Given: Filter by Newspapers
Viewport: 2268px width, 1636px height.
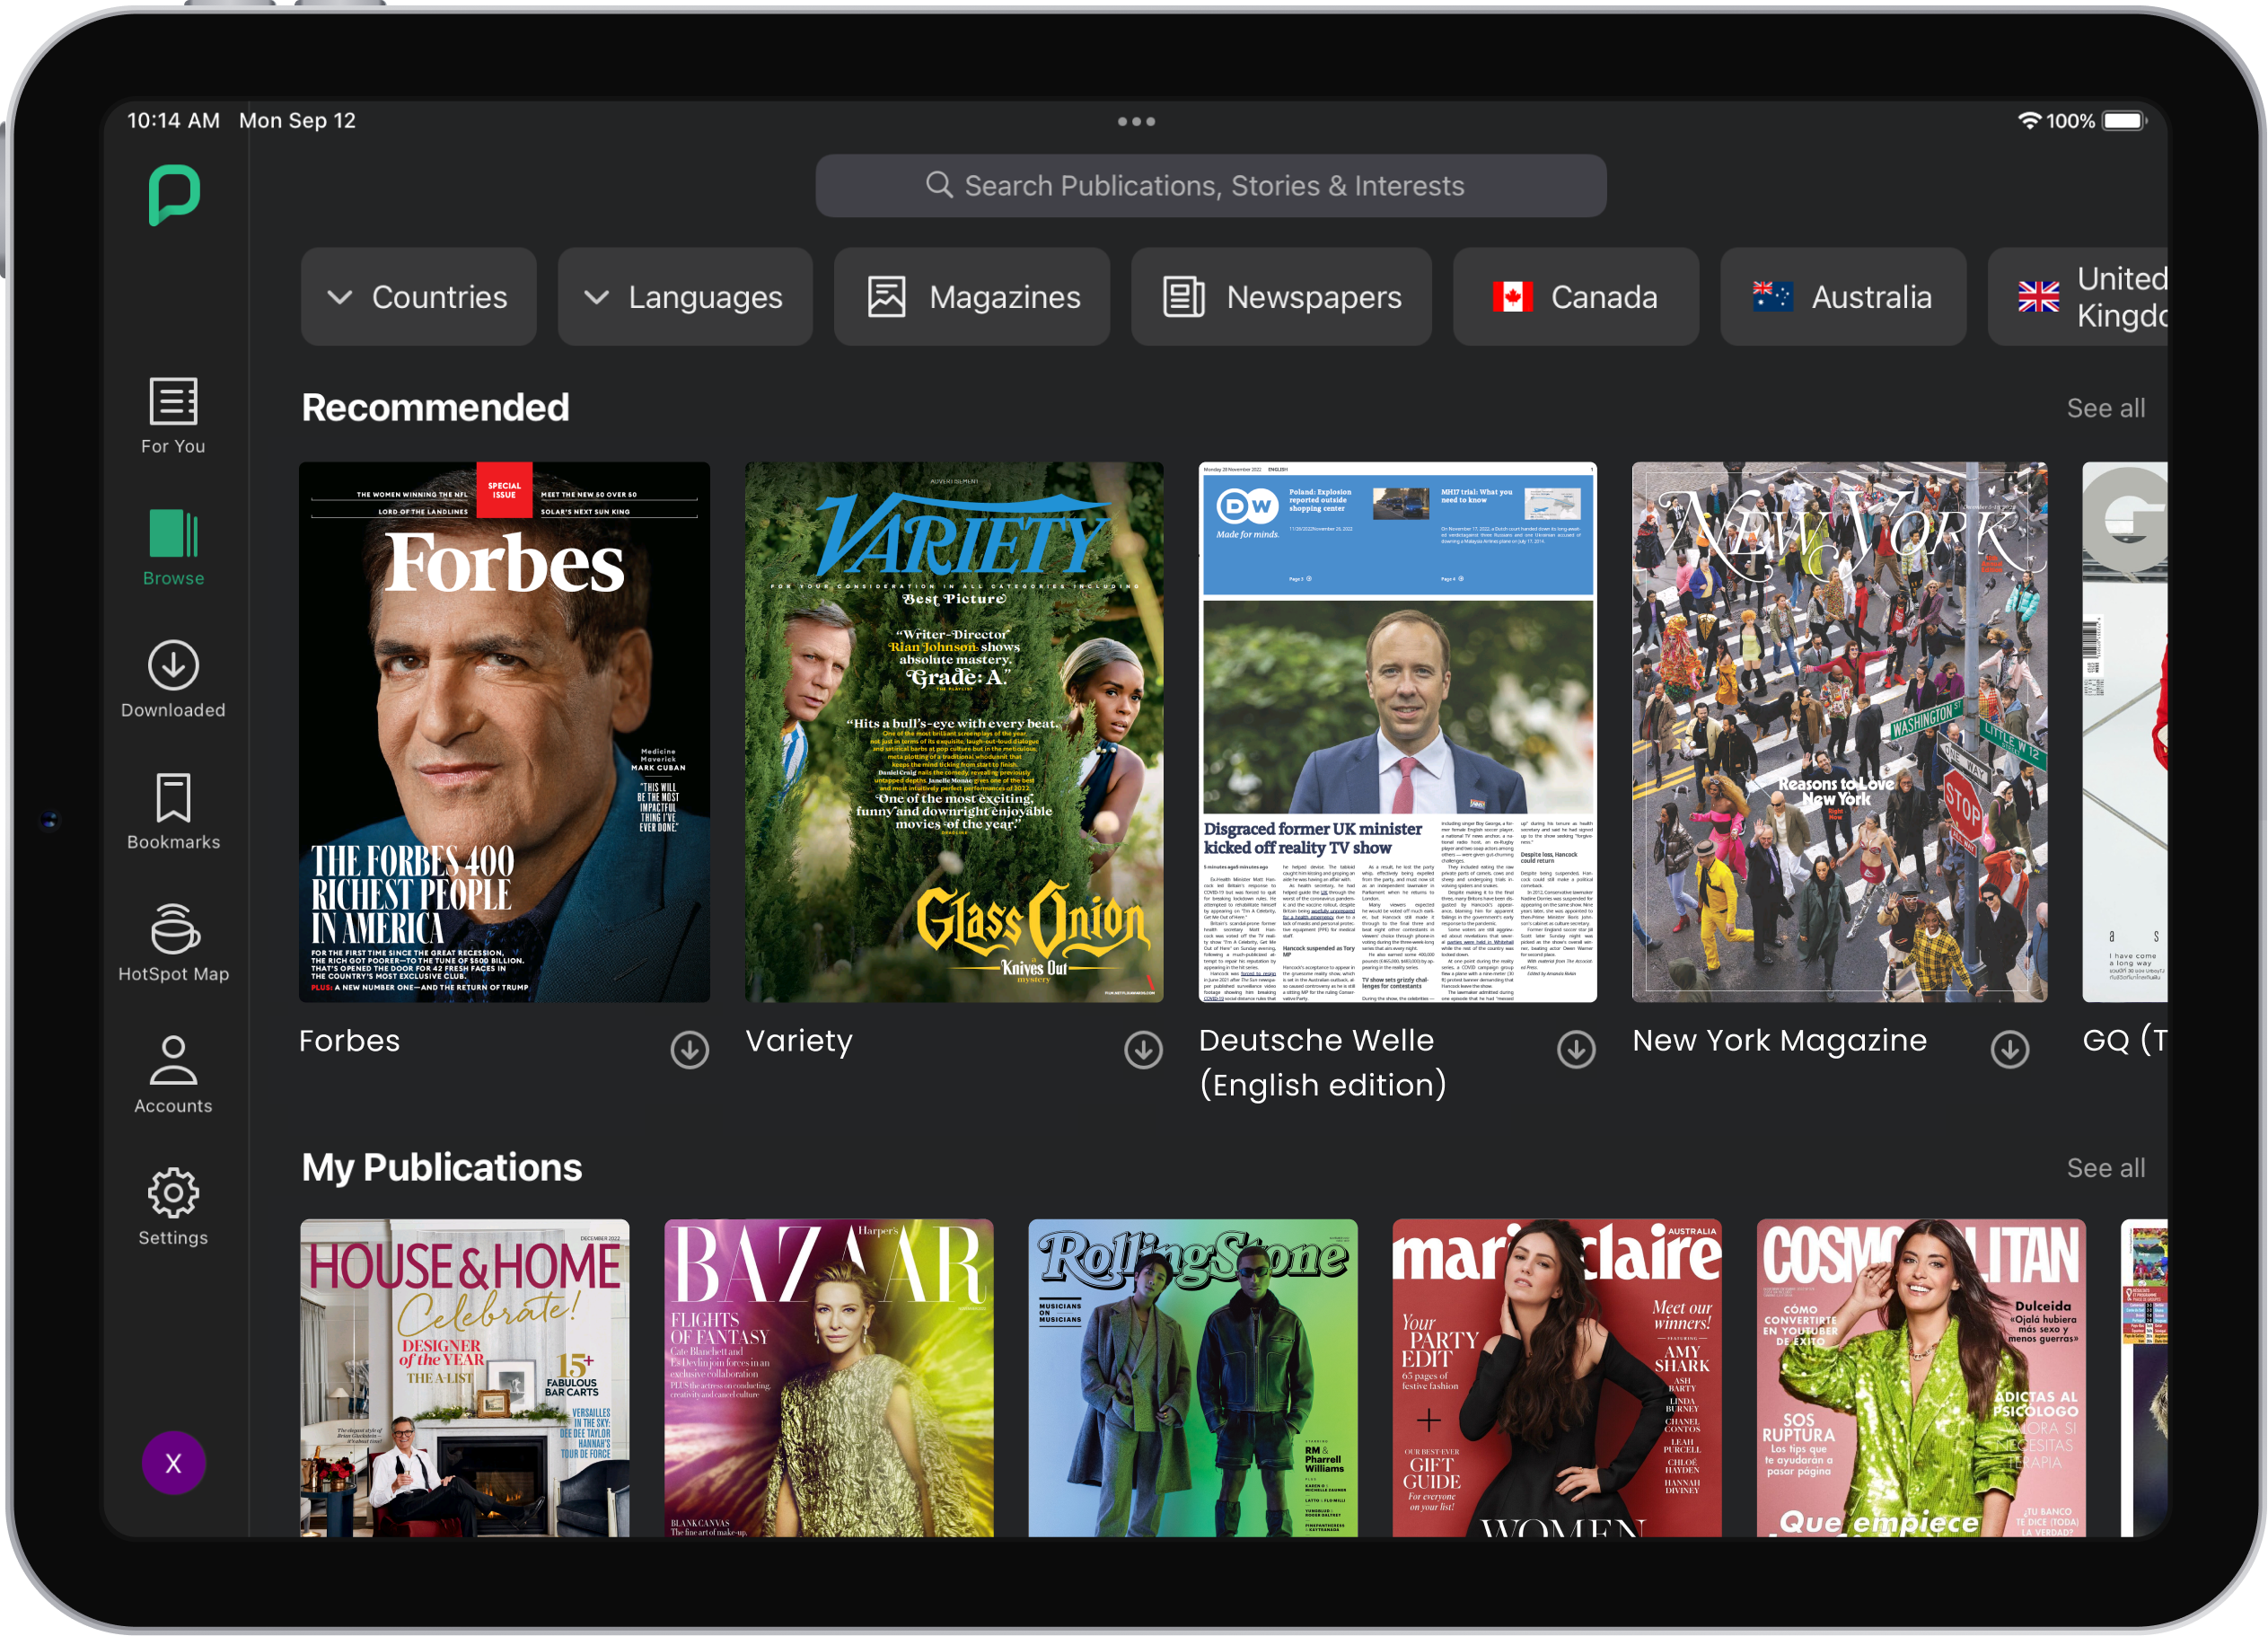Looking at the screenshot, I should click(1281, 297).
